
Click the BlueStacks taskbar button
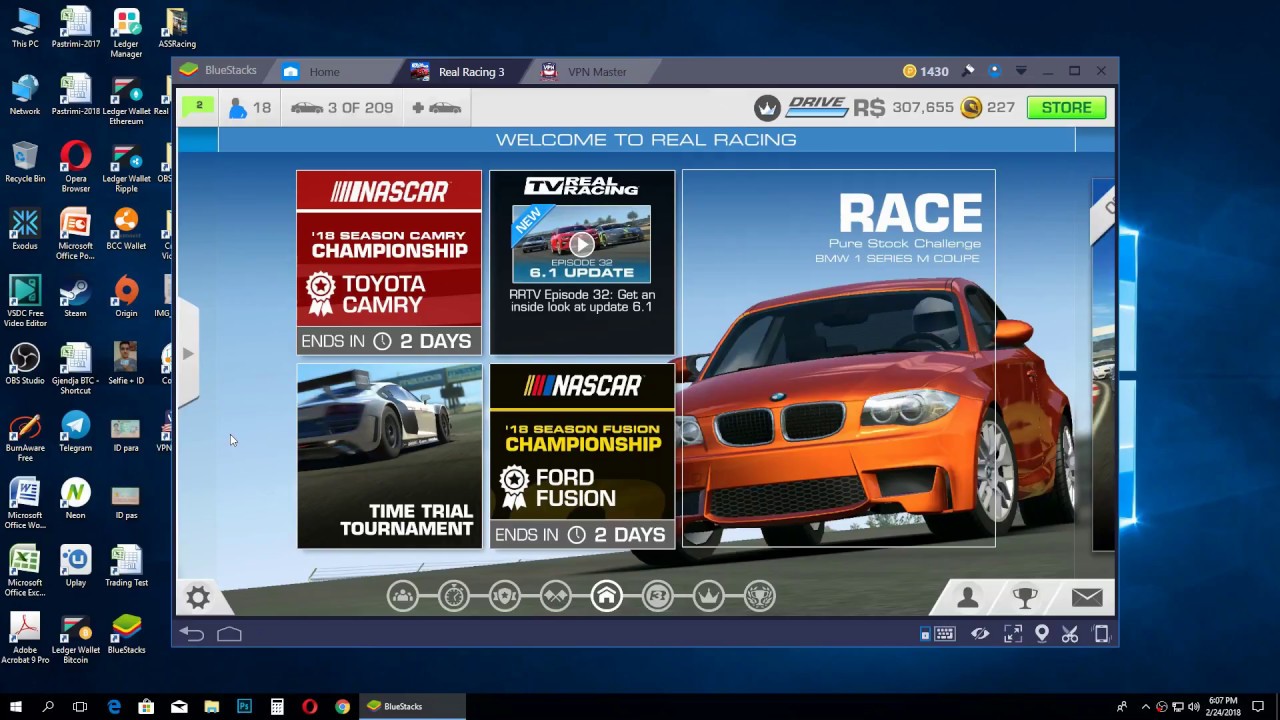click(413, 706)
